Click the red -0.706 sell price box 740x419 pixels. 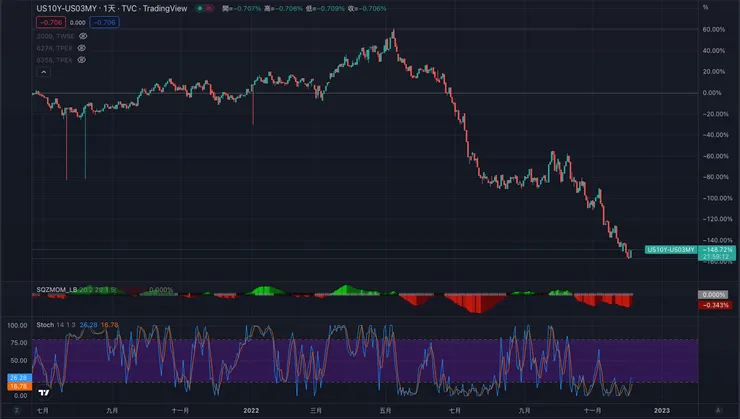[x=51, y=22]
